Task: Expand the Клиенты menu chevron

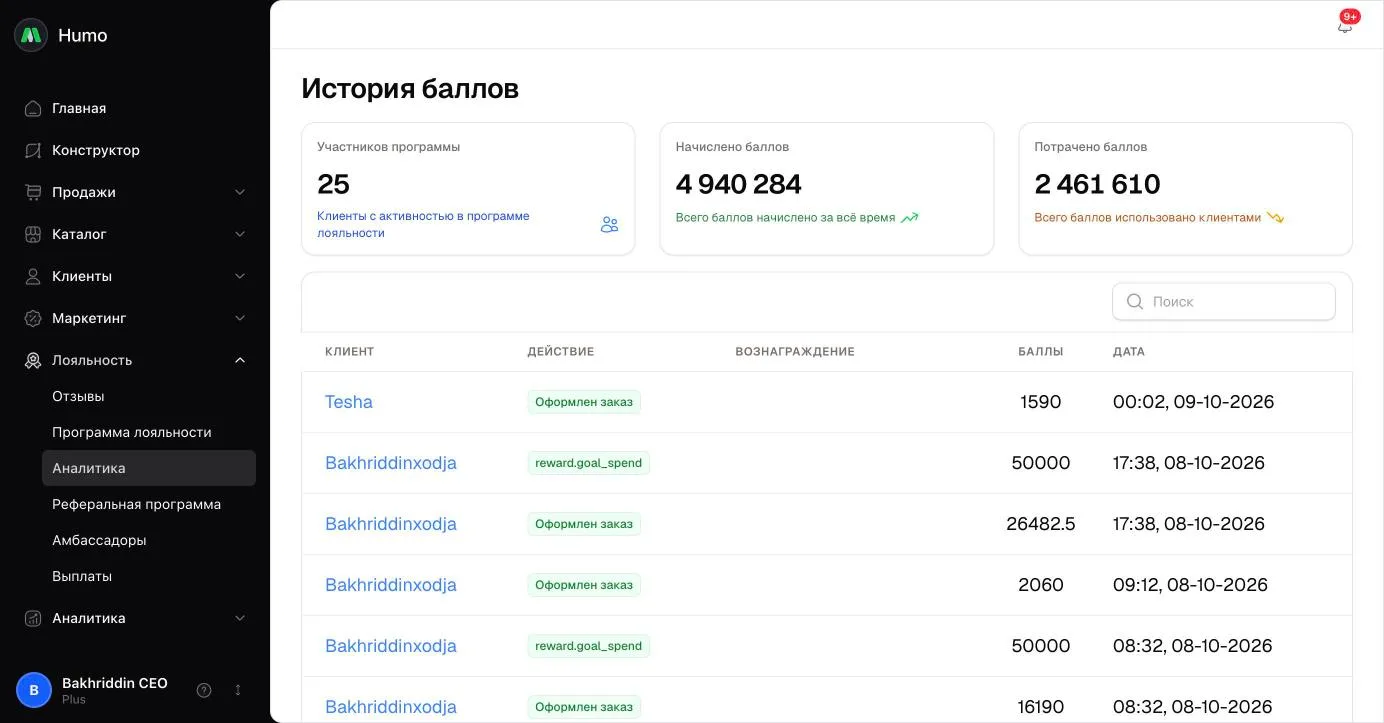Action: 240,276
